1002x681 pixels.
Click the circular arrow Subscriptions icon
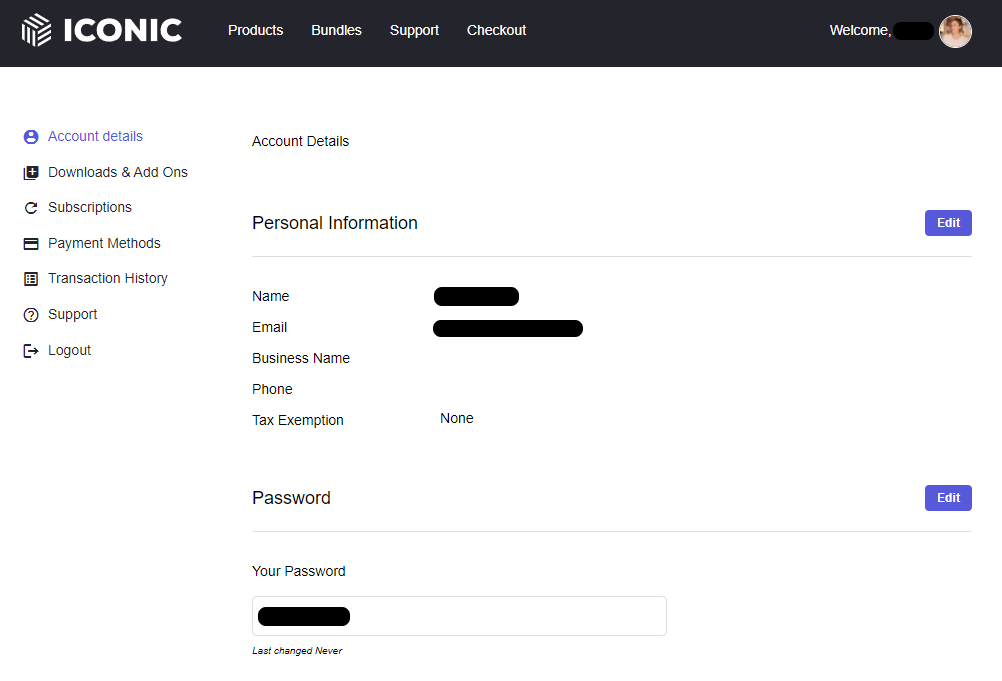click(x=31, y=208)
